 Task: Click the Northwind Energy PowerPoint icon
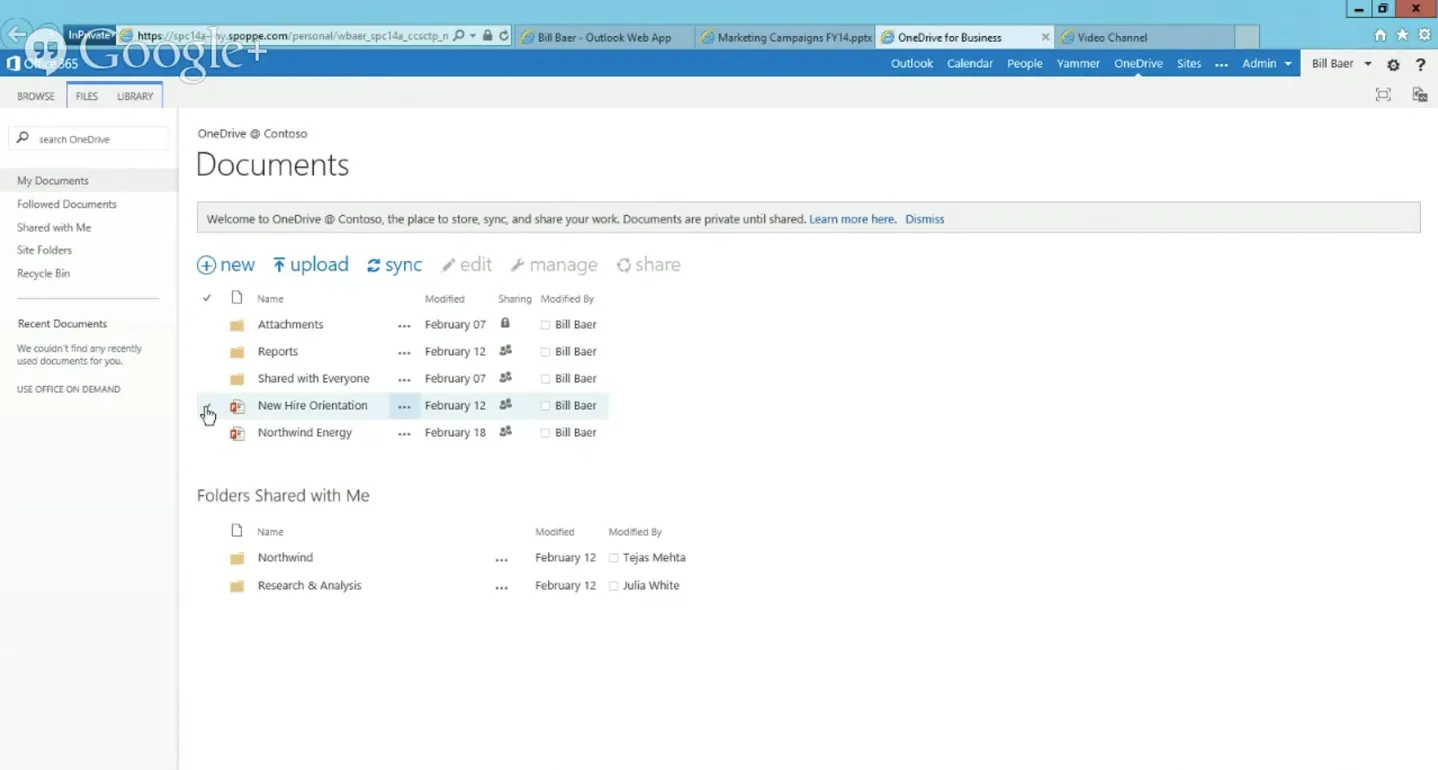[237, 433]
